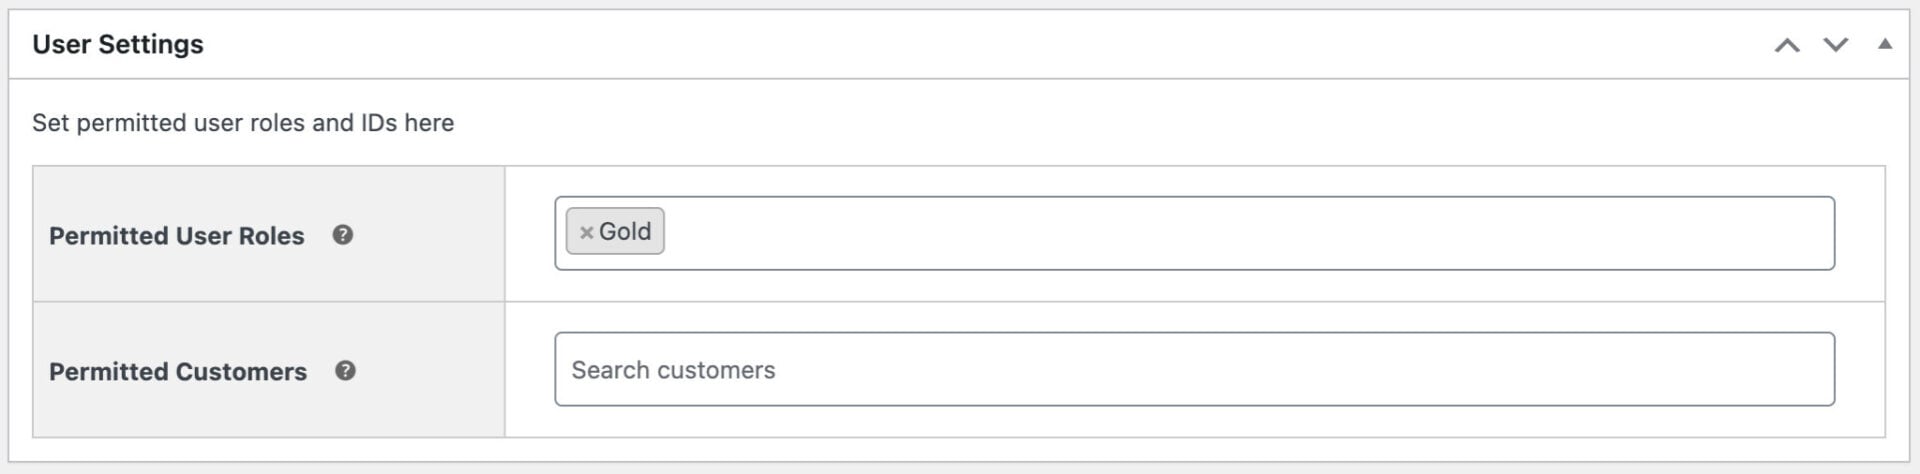Collapse the User Settings panel with the triangle
The width and height of the screenshot is (1920, 474).
tap(1885, 44)
